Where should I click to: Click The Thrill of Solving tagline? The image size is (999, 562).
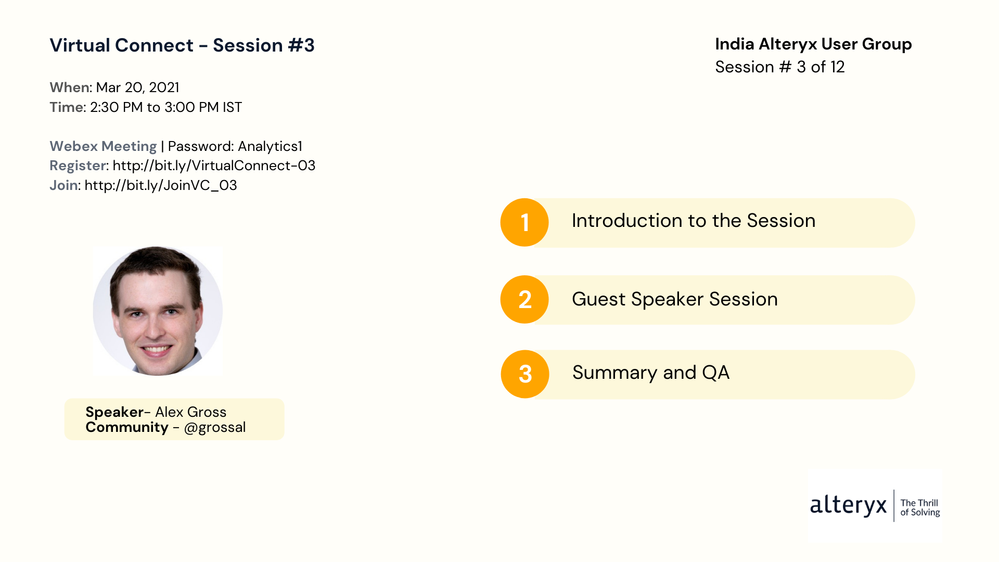pos(920,507)
